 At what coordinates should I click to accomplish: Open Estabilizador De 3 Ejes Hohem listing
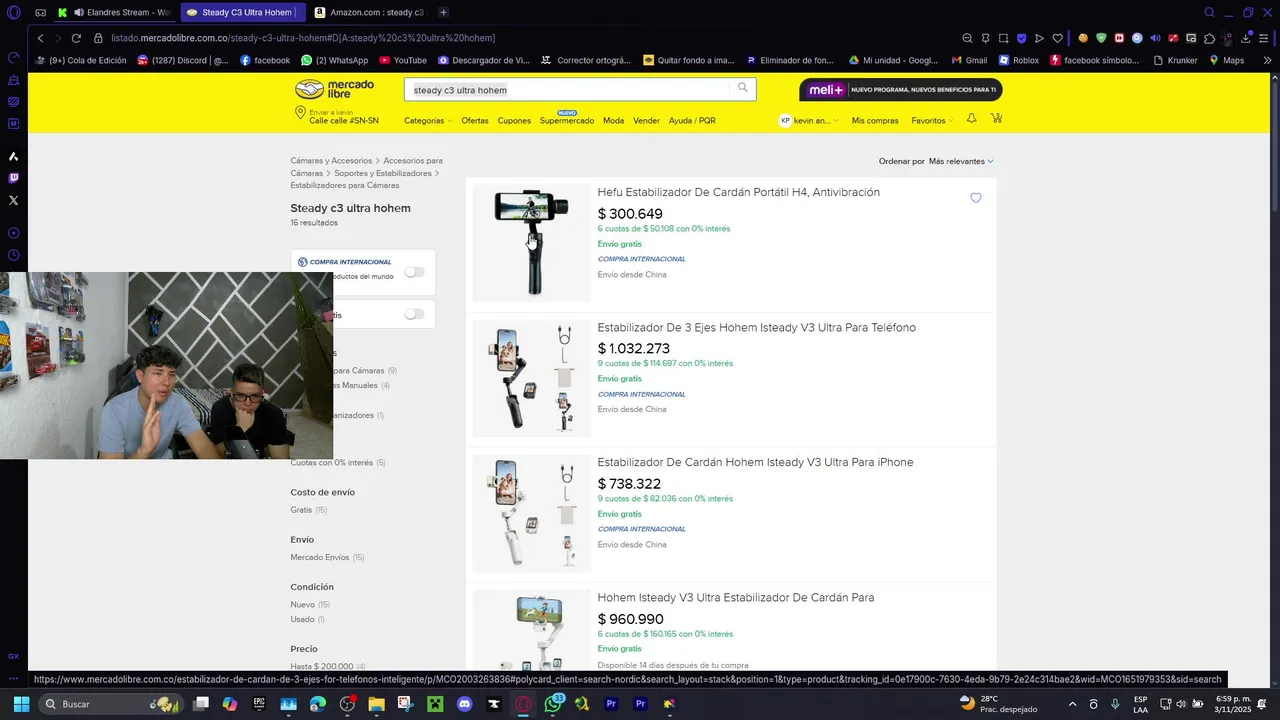click(x=756, y=327)
